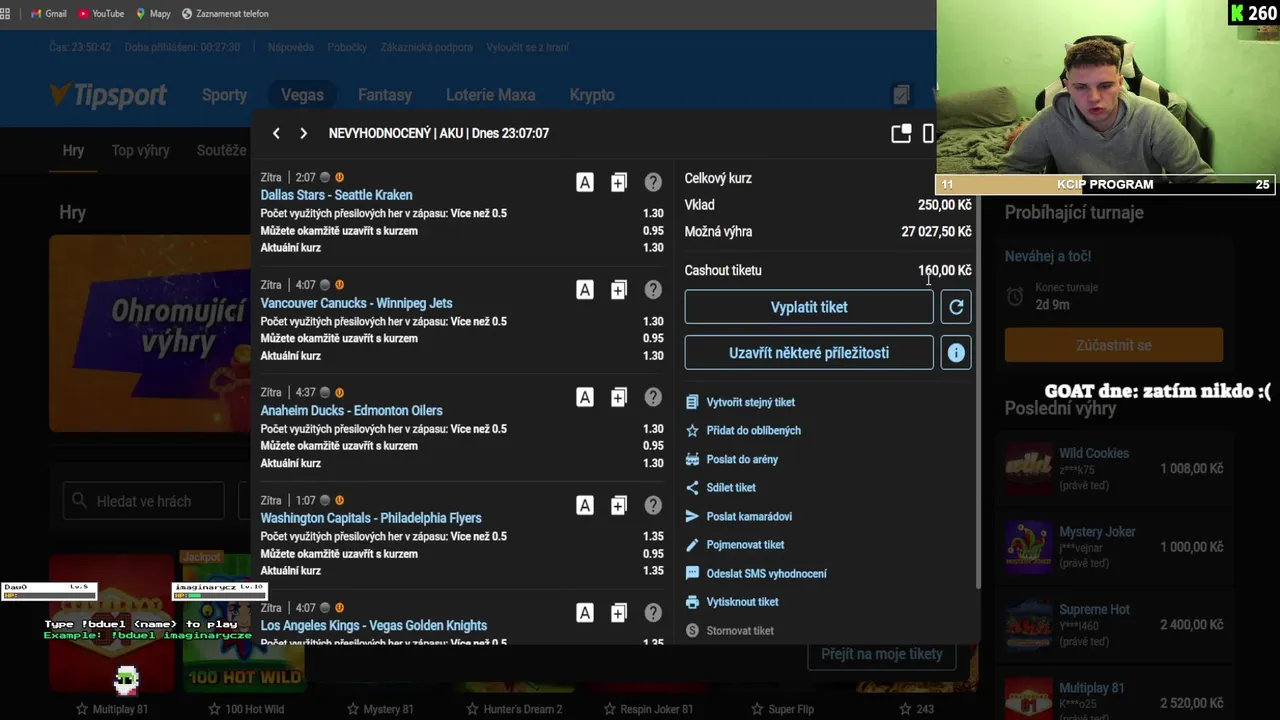Add Vancouver Canucks - Winnipeg Jets bet icon
Screen dimensions: 1280x720
618,290
